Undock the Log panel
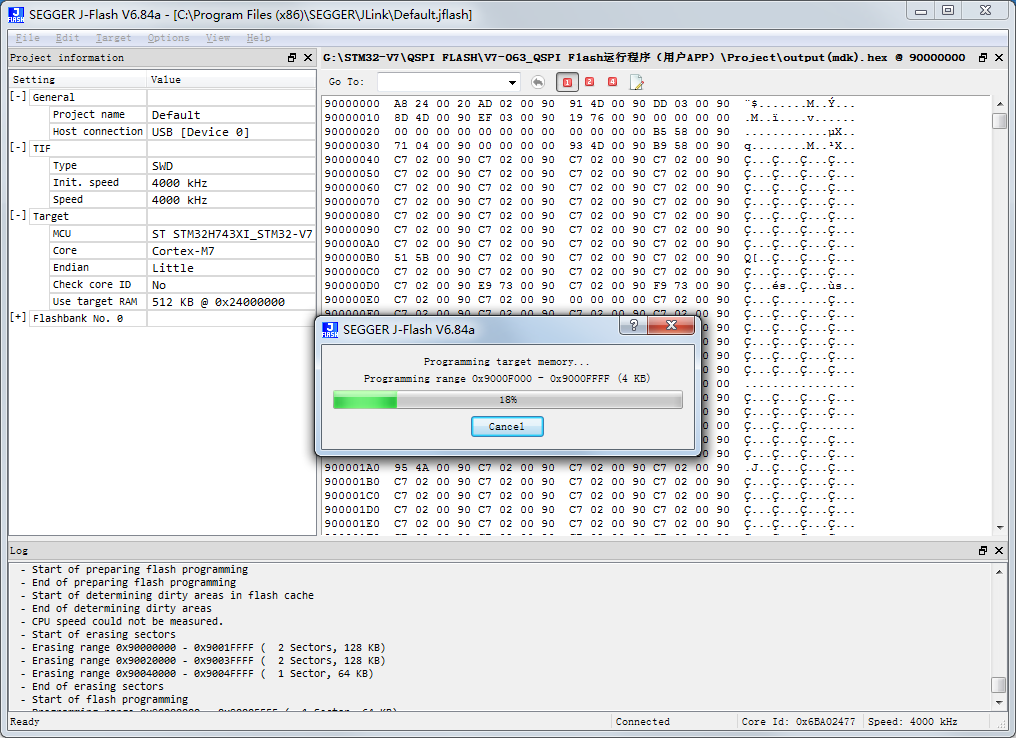 (983, 550)
